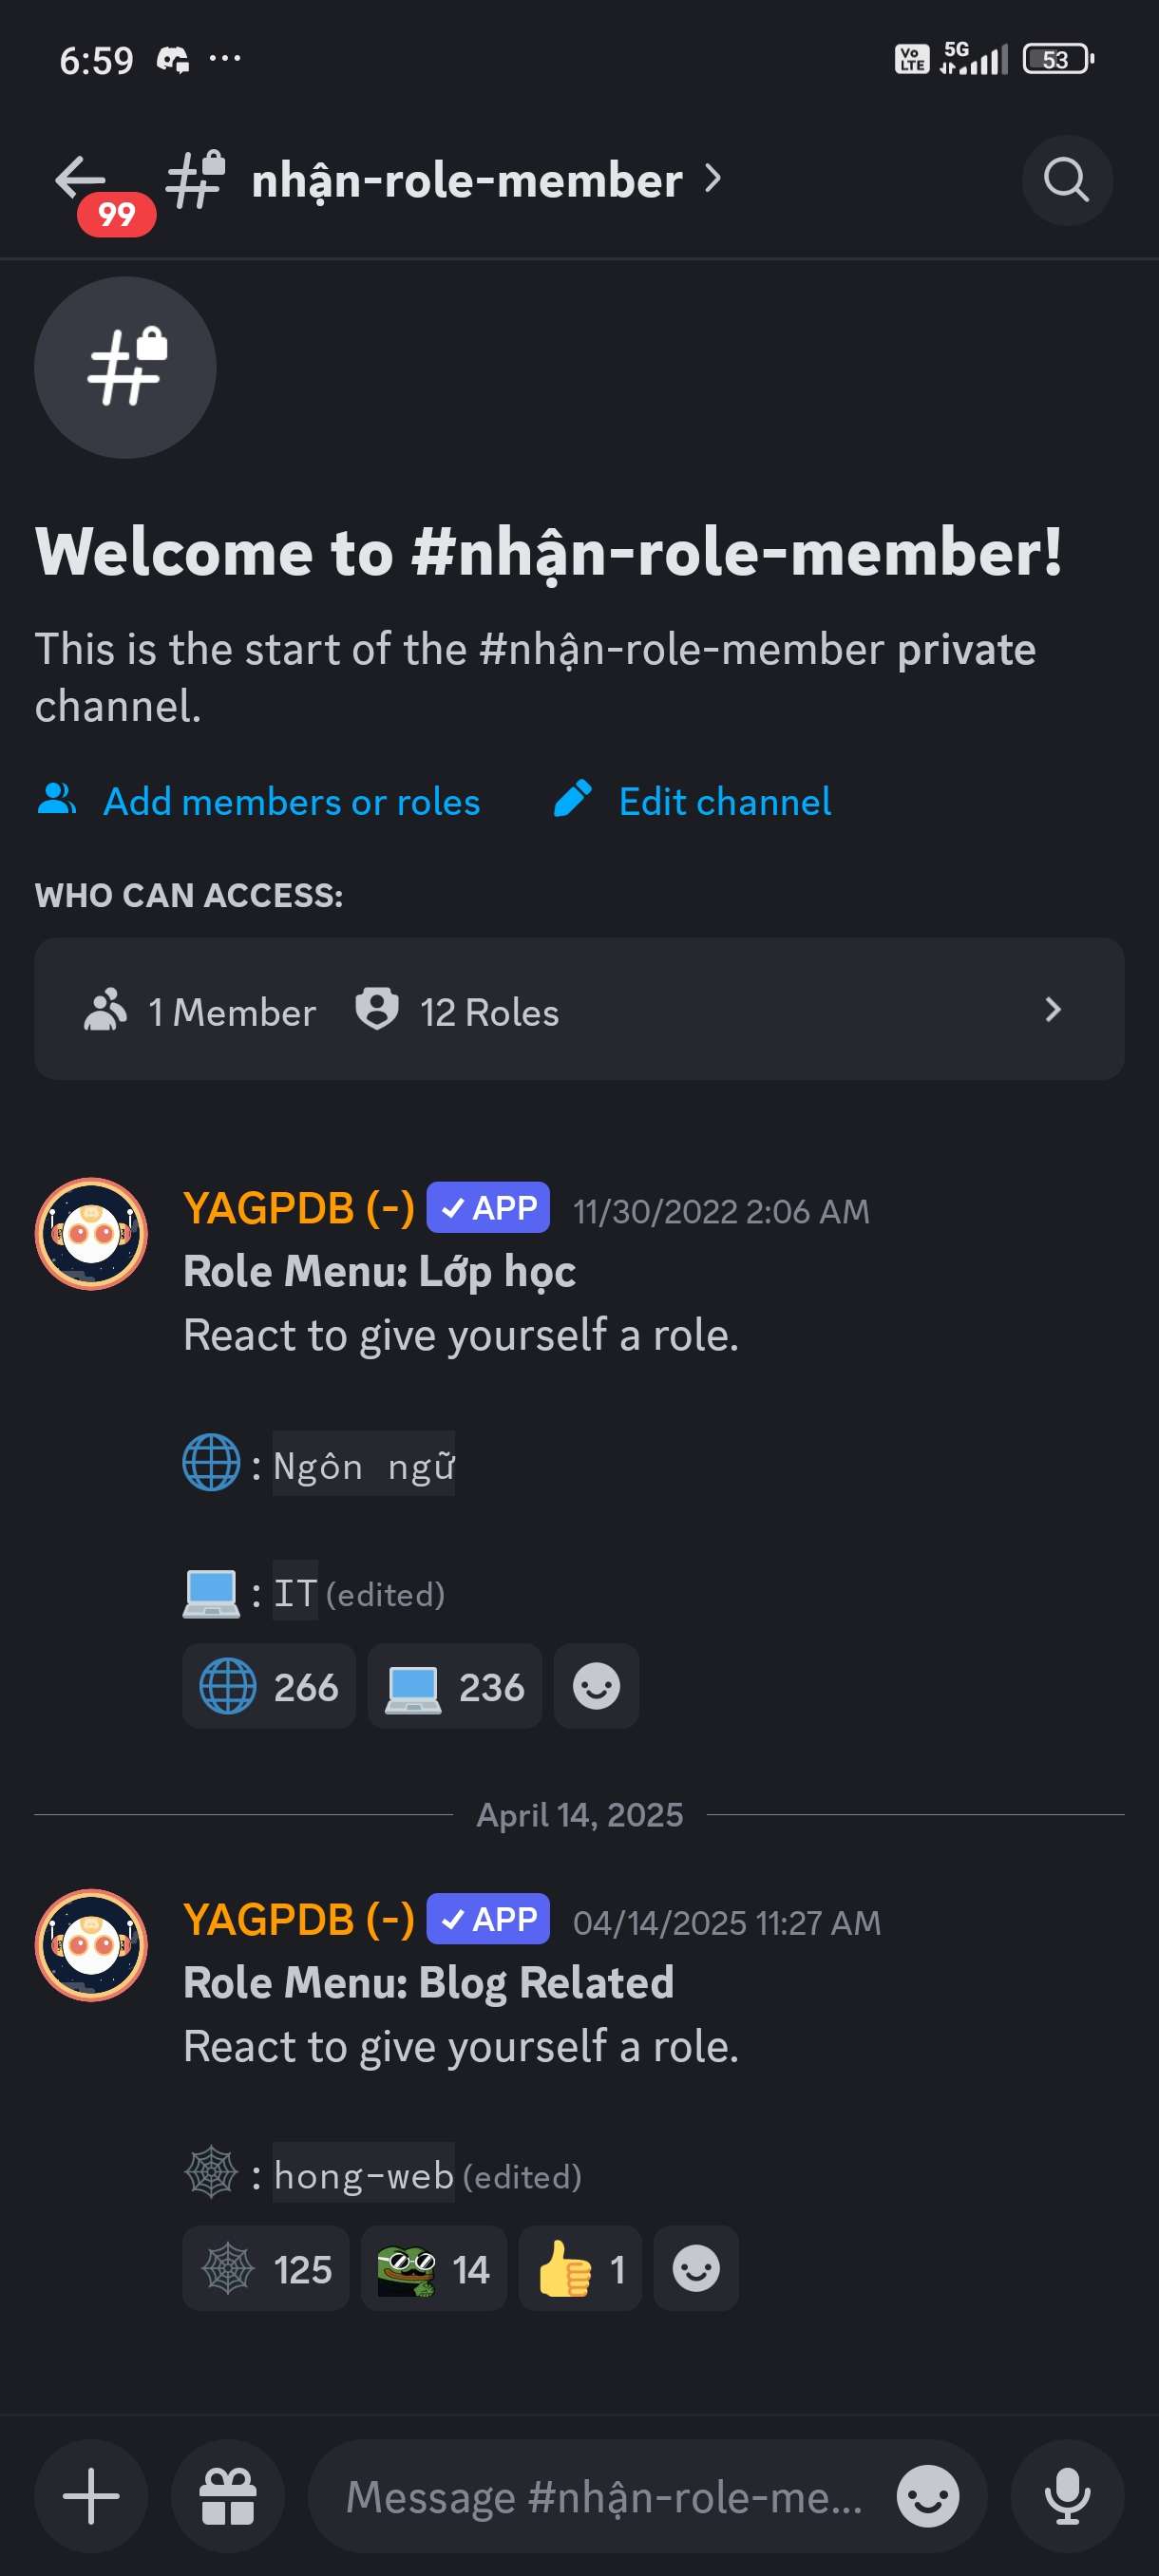Tap the plus attachment button
This screenshot has width=1159, height=2576.
91,2496
